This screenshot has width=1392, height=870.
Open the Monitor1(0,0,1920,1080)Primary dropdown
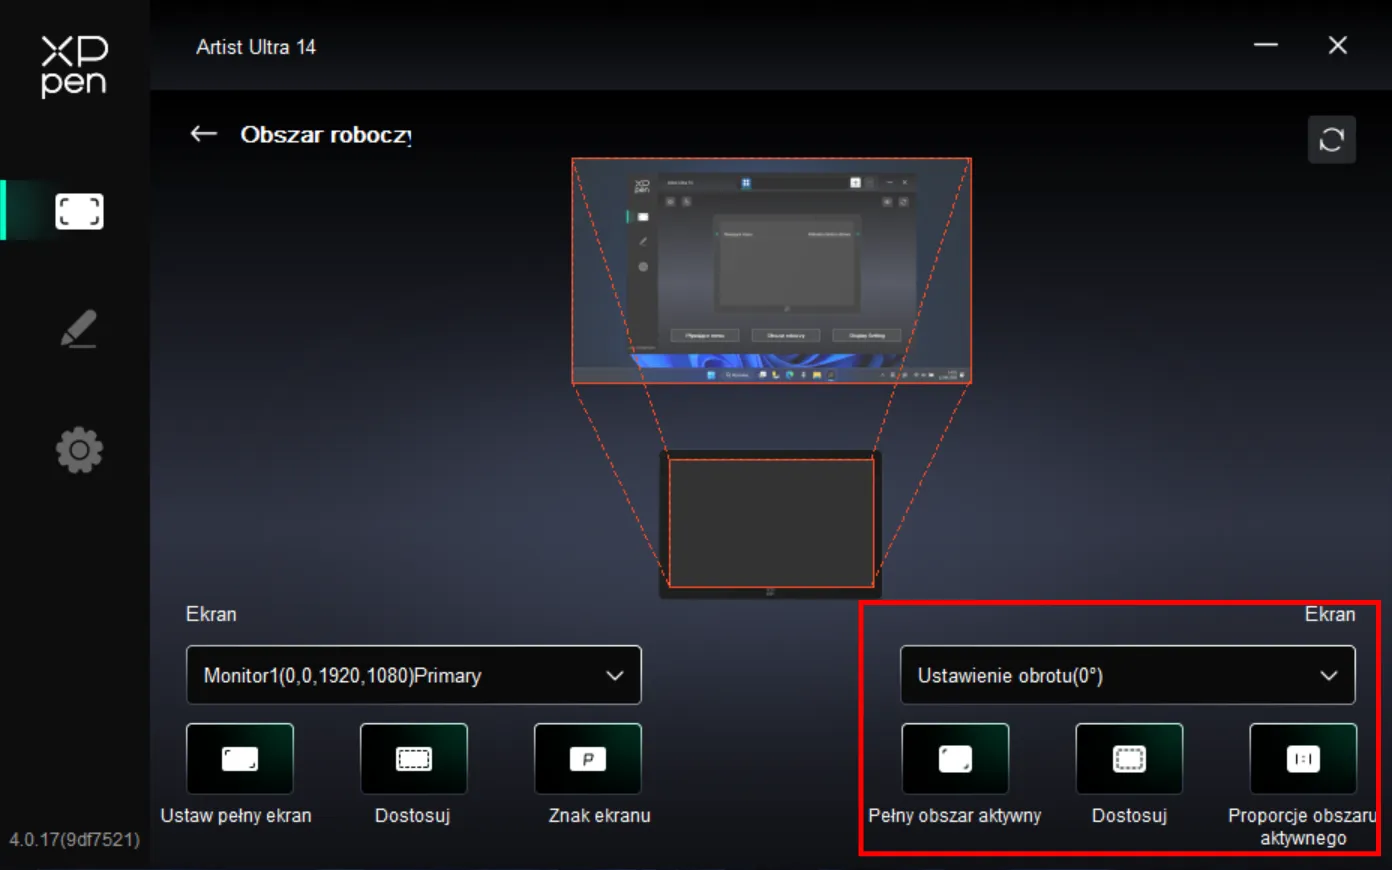(414, 675)
